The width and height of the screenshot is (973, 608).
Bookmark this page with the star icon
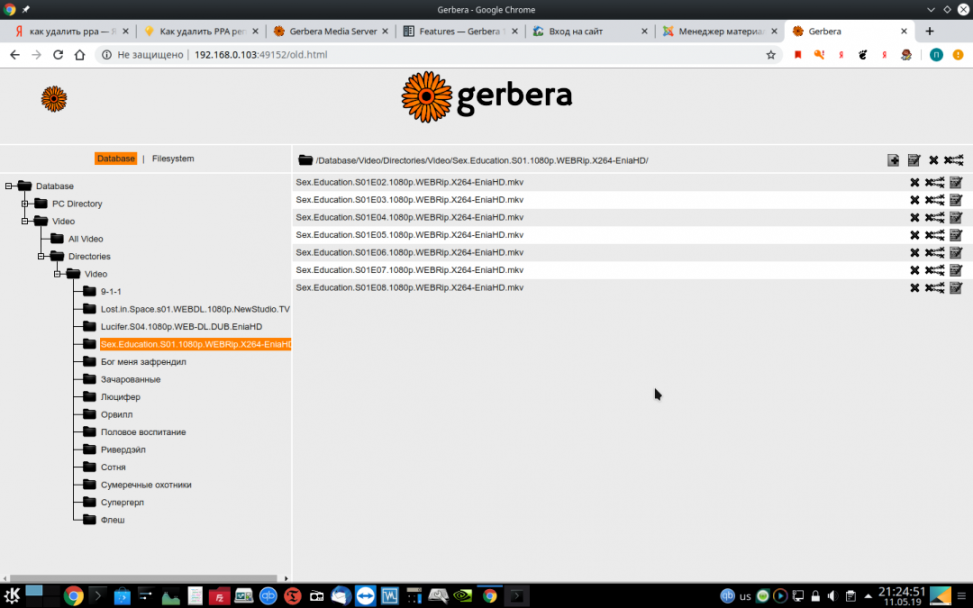(x=771, y=55)
